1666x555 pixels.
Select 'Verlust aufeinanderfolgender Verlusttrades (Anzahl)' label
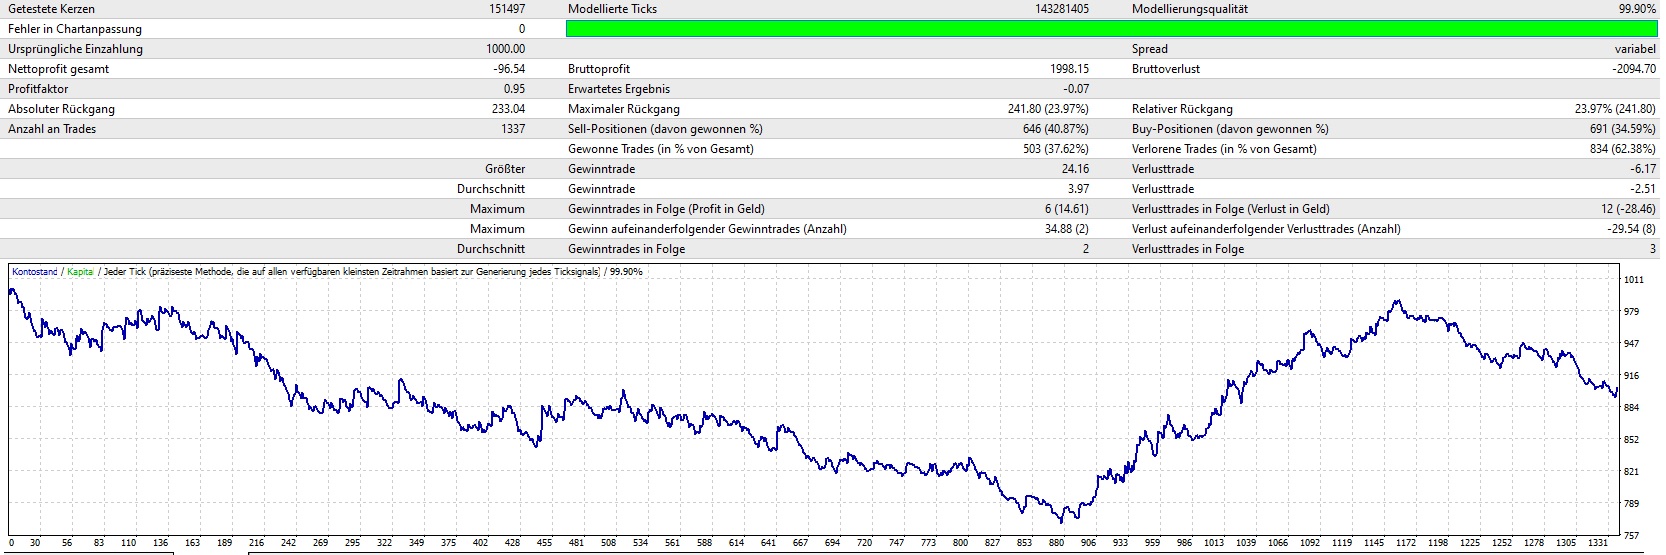point(1266,229)
